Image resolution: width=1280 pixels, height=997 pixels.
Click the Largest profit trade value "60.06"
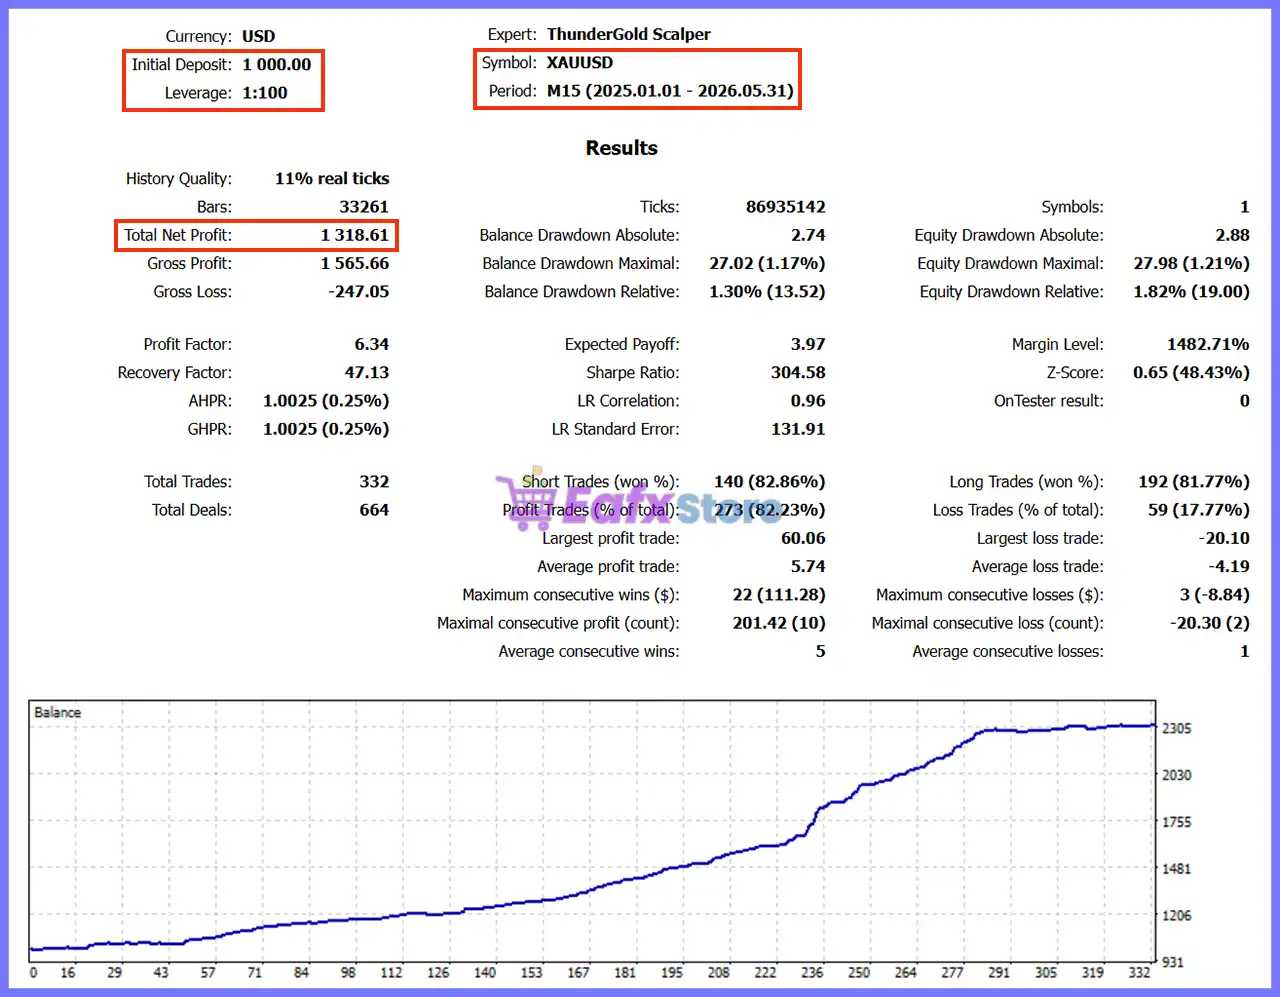pyautogui.click(x=803, y=538)
